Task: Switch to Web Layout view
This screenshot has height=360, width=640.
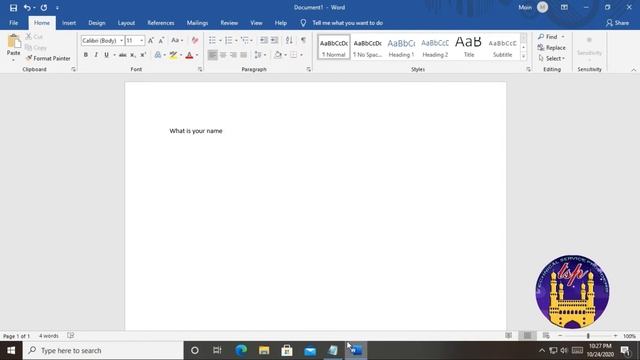Action: (x=546, y=336)
